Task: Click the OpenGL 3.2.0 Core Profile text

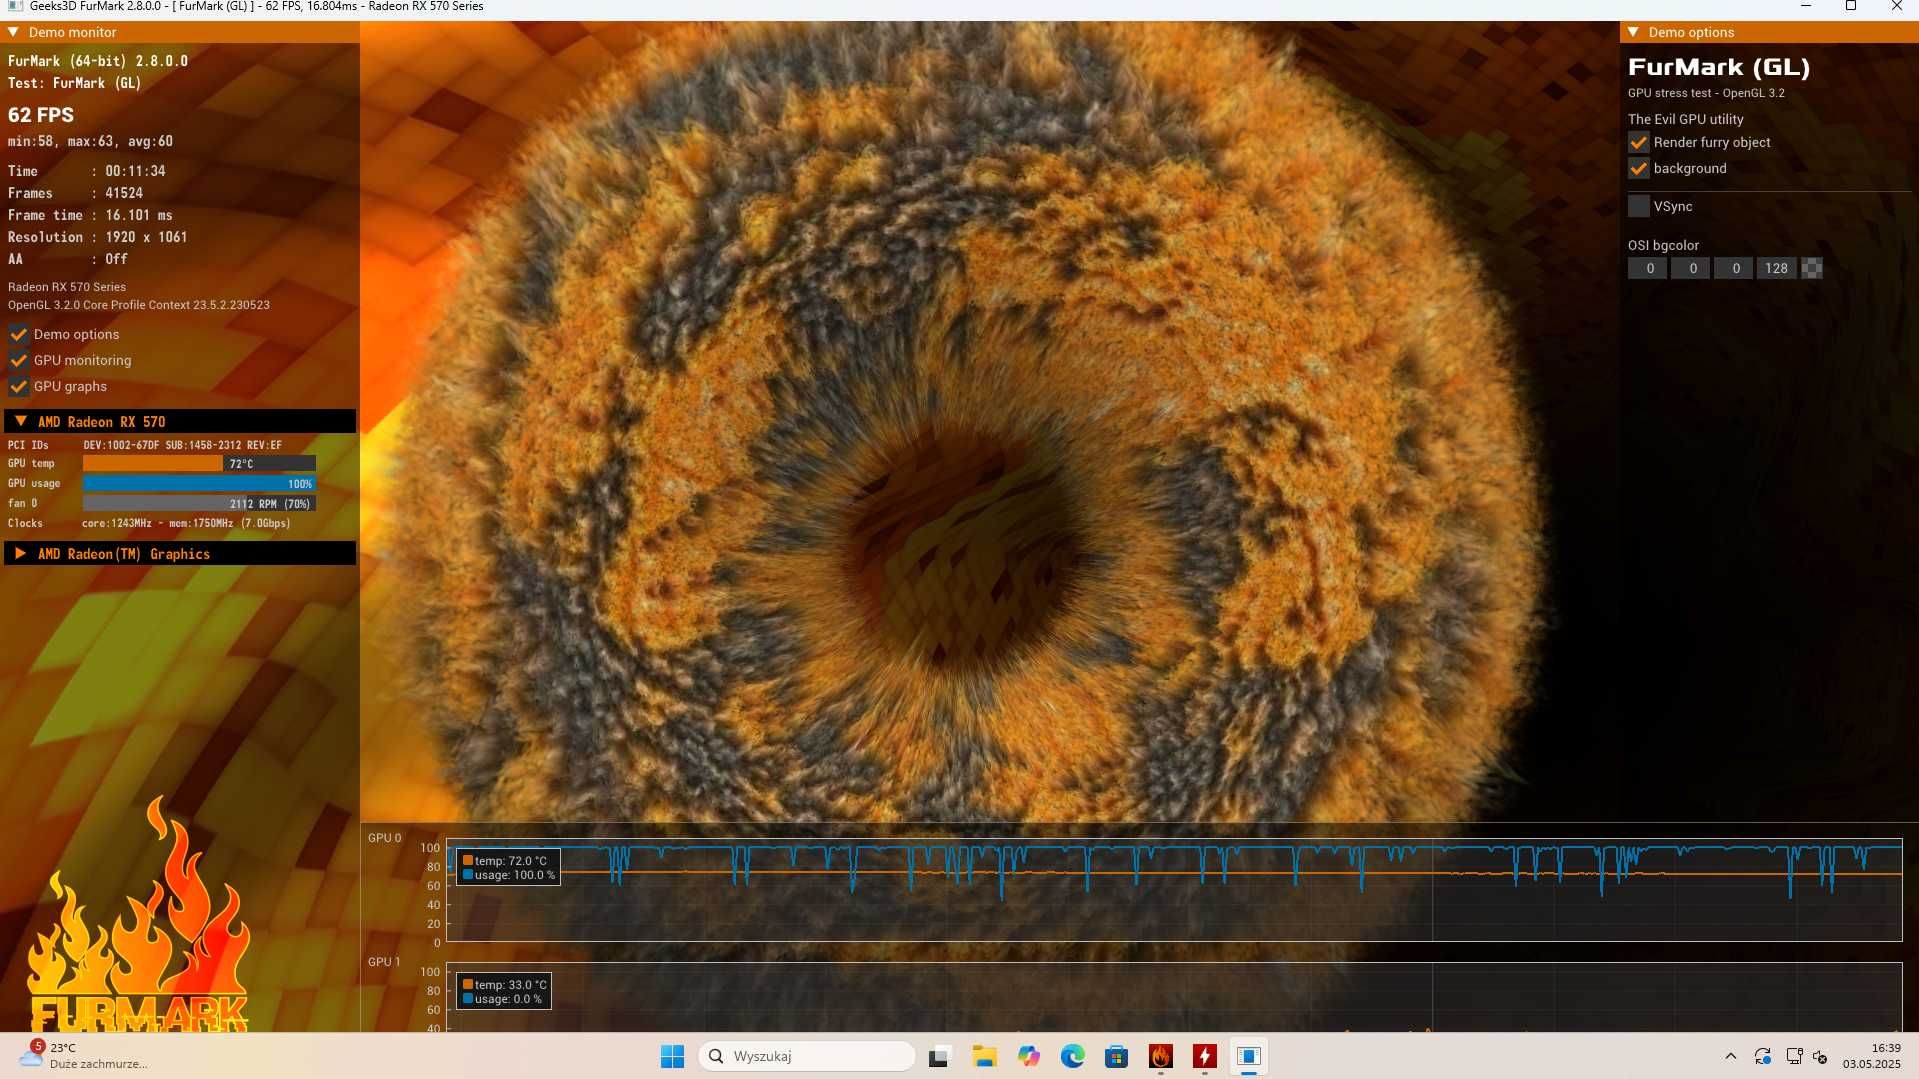Action: point(139,305)
